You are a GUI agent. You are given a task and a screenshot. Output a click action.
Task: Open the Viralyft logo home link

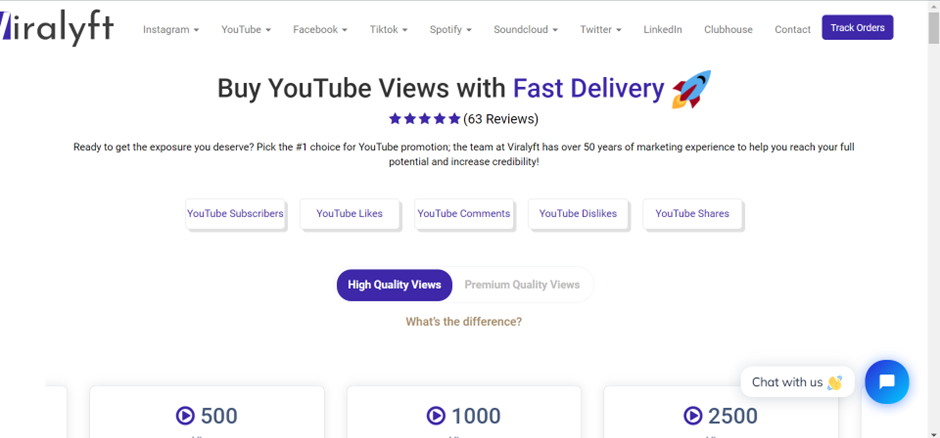(57, 29)
